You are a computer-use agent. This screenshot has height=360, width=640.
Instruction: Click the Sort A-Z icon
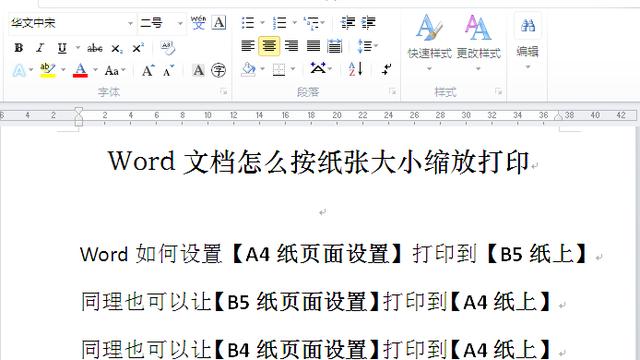(x=356, y=69)
